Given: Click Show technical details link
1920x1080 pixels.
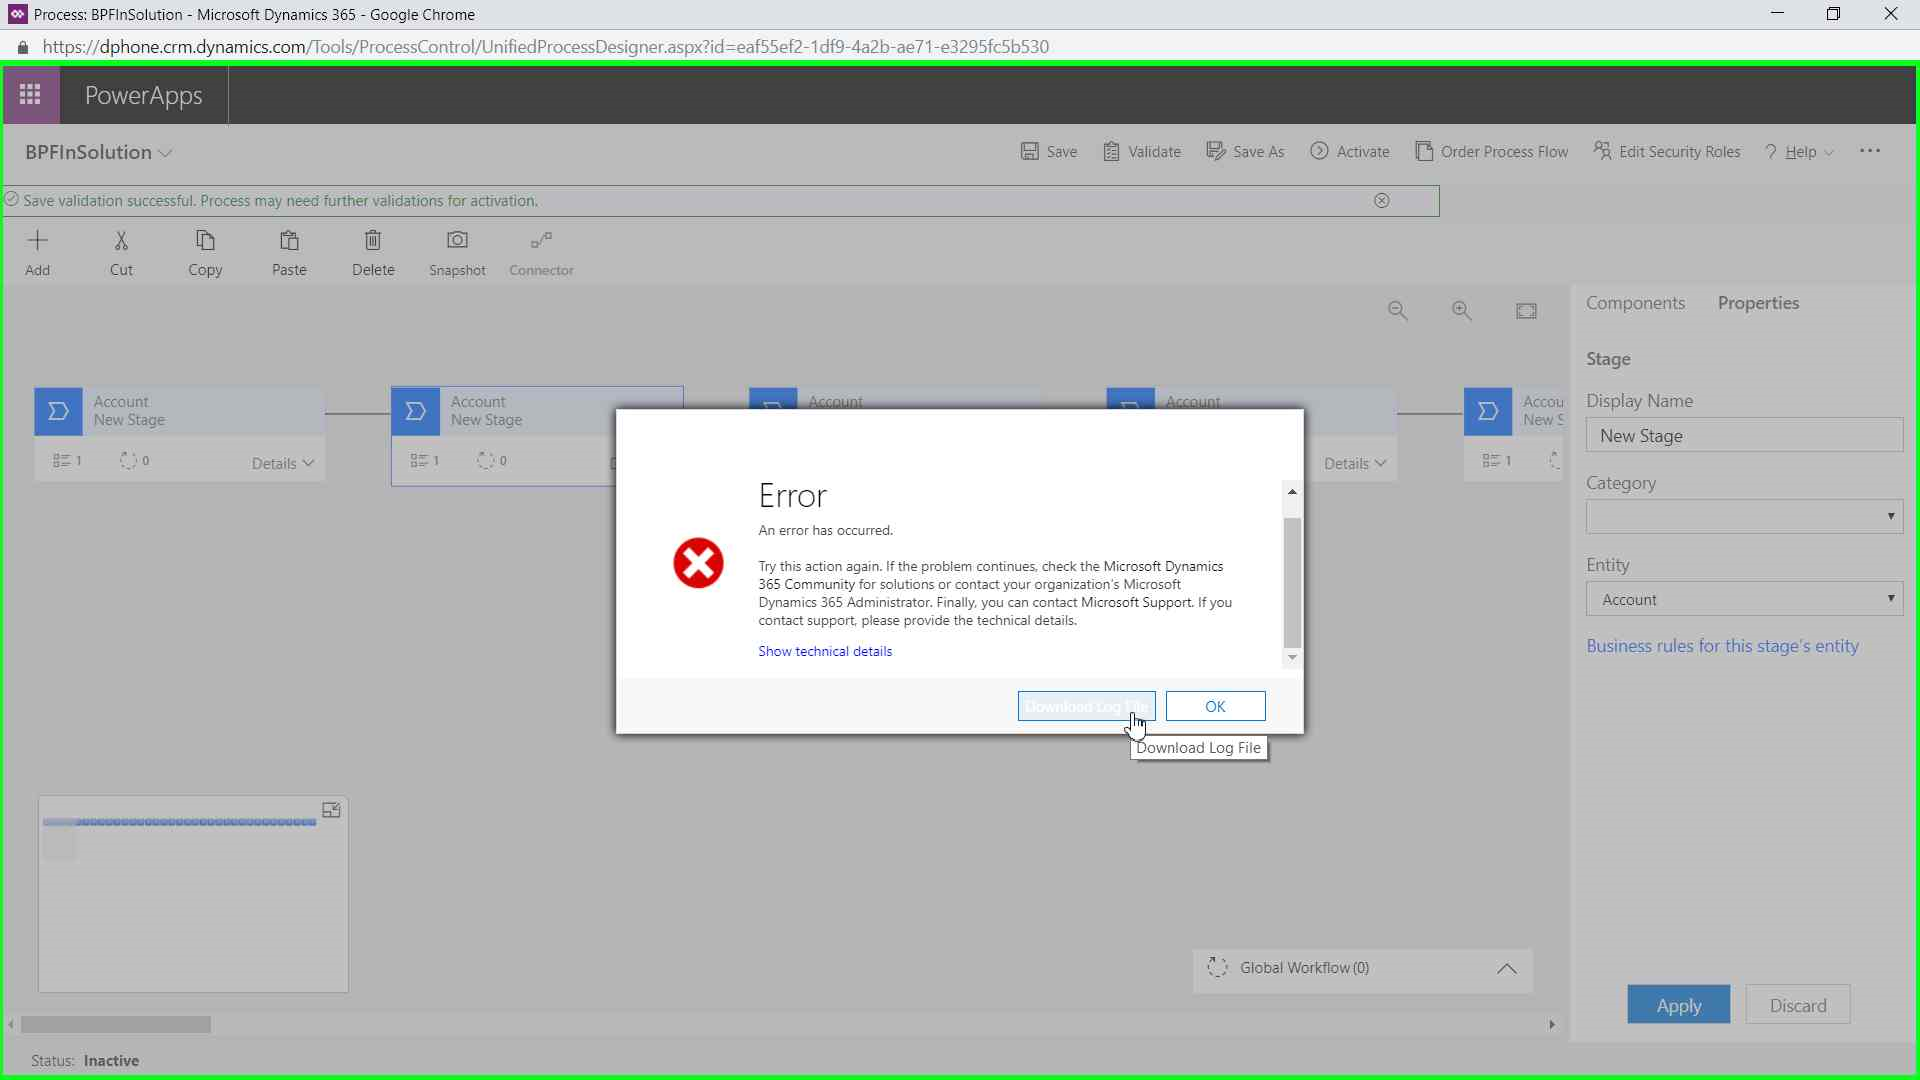Looking at the screenshot, I should pyautogui.click(x=824, y=651).
